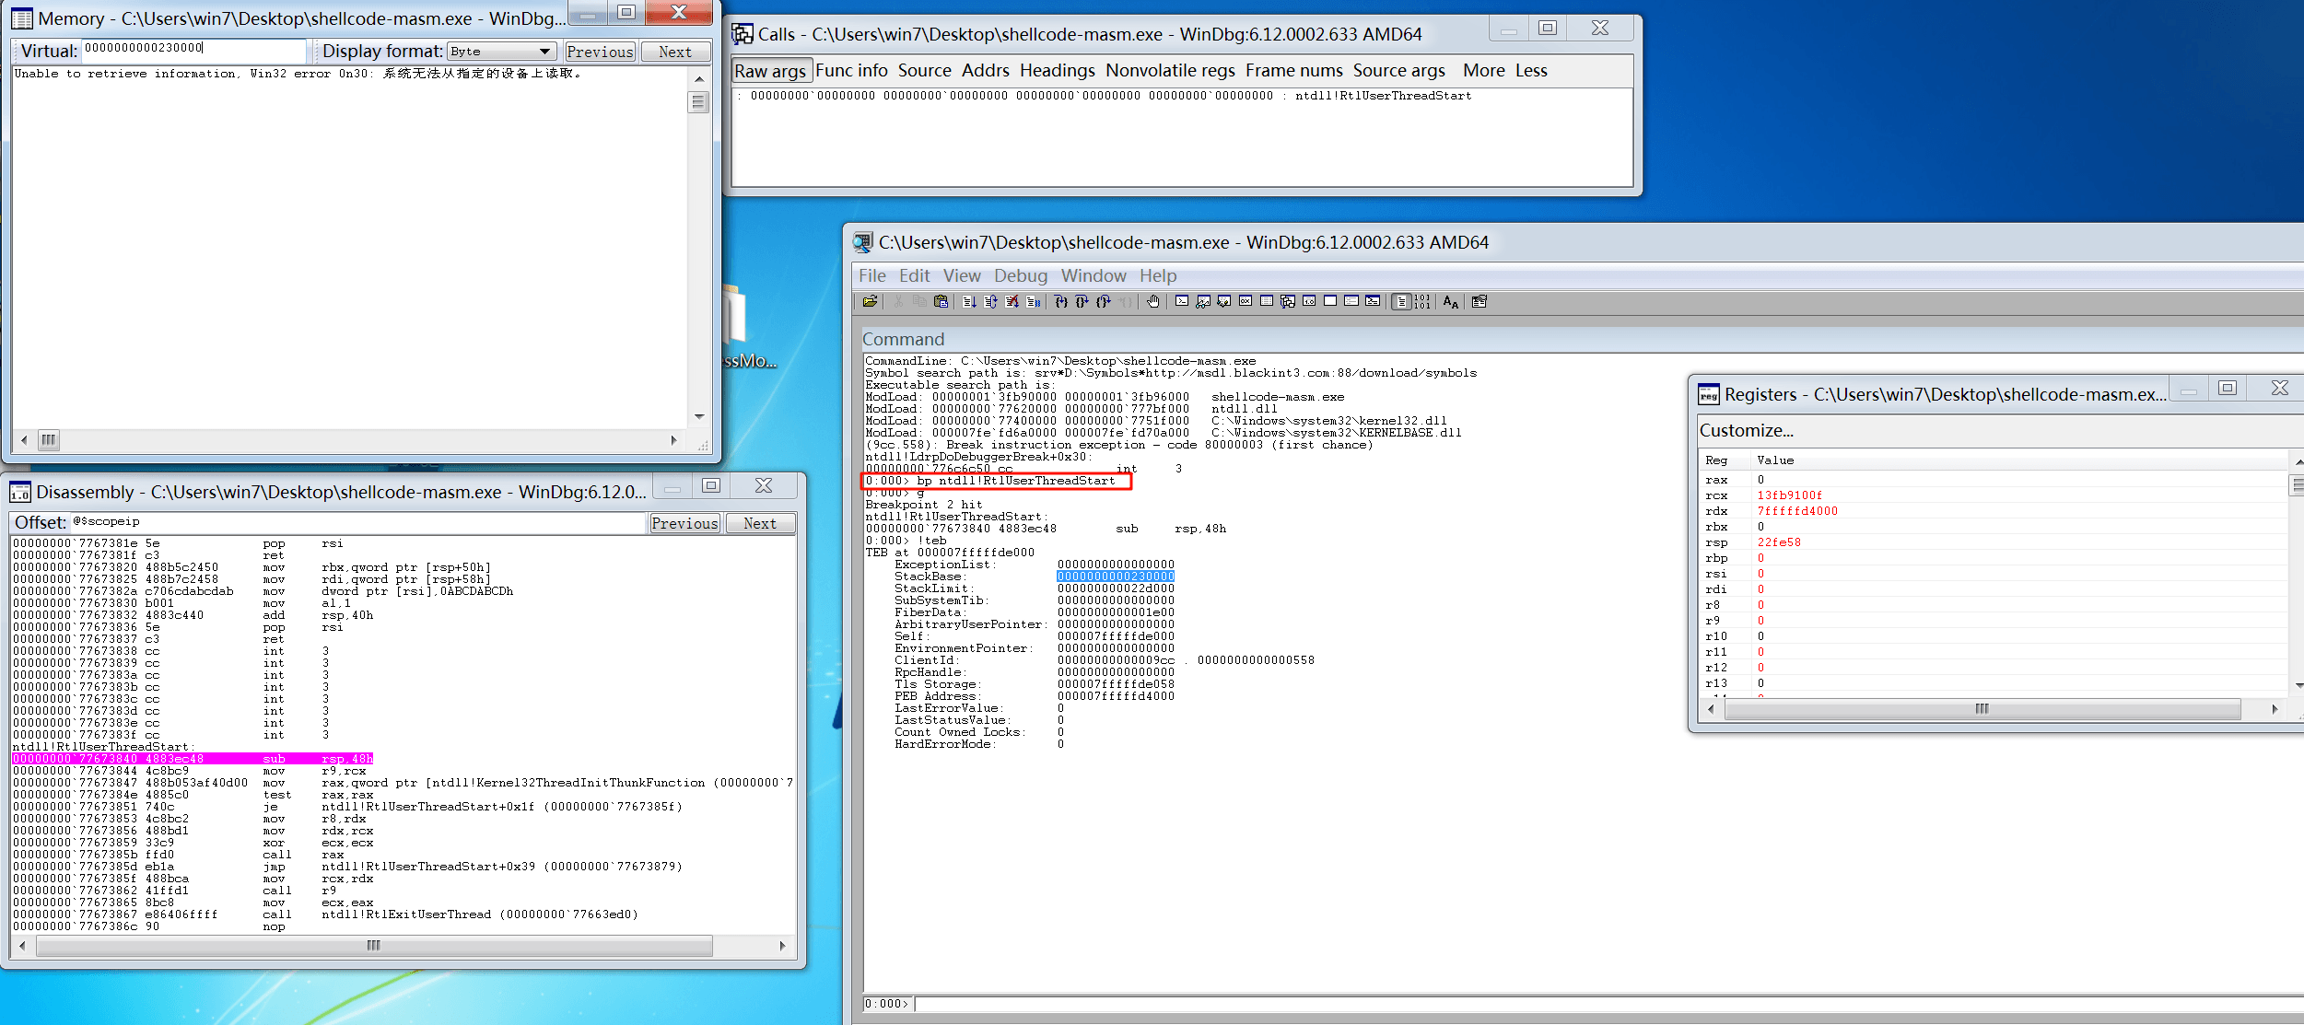Click Customize... in the Registers window
This screenshot has height=1025, width=2304.
point(1746,431)
